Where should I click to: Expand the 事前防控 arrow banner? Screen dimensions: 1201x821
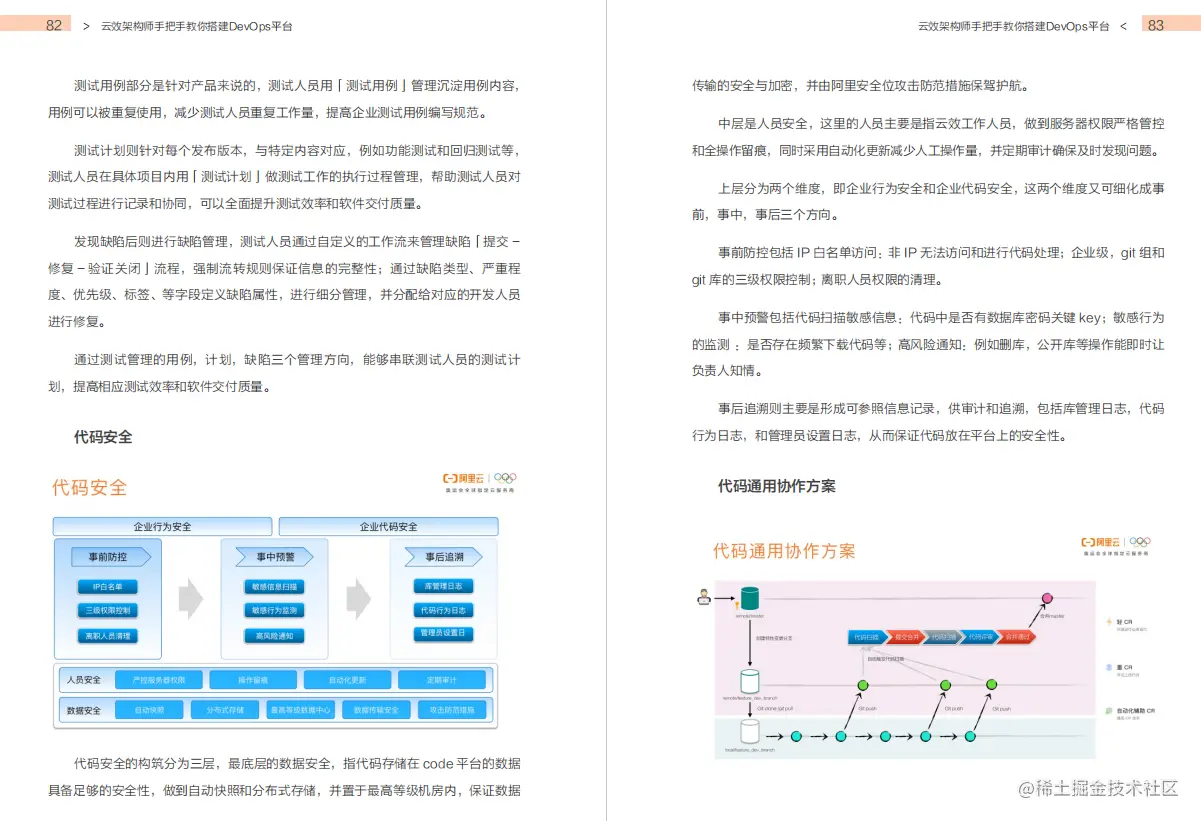click(112, 557)
